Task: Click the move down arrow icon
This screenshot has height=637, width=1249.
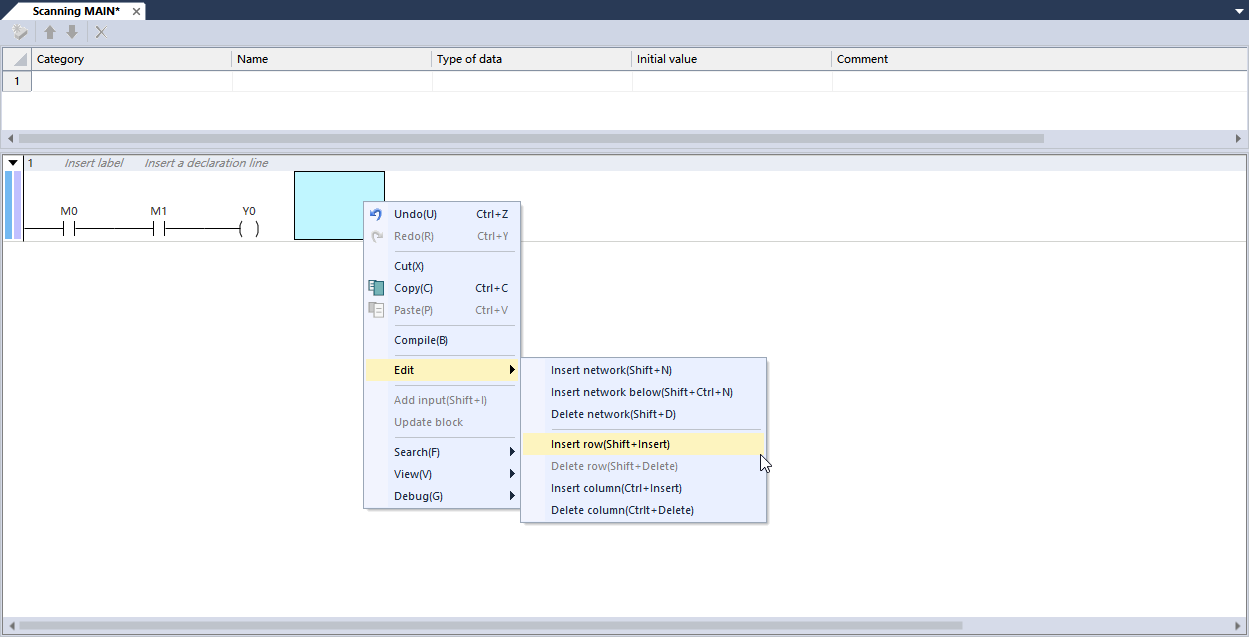Action: pos(72,32)
